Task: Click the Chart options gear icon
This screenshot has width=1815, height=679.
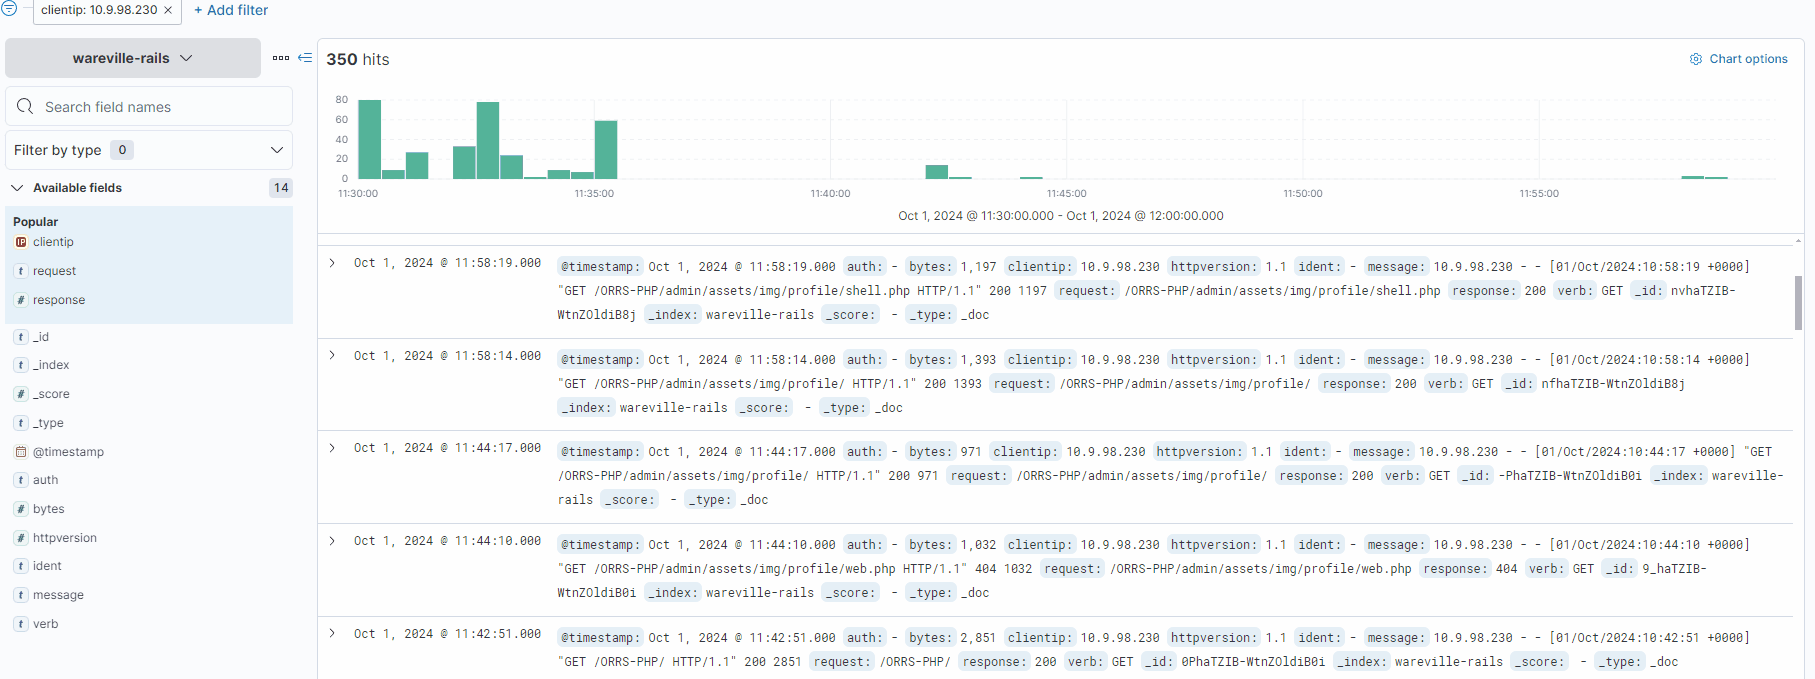Action: pyautogui.click(x=1696, y=59)
